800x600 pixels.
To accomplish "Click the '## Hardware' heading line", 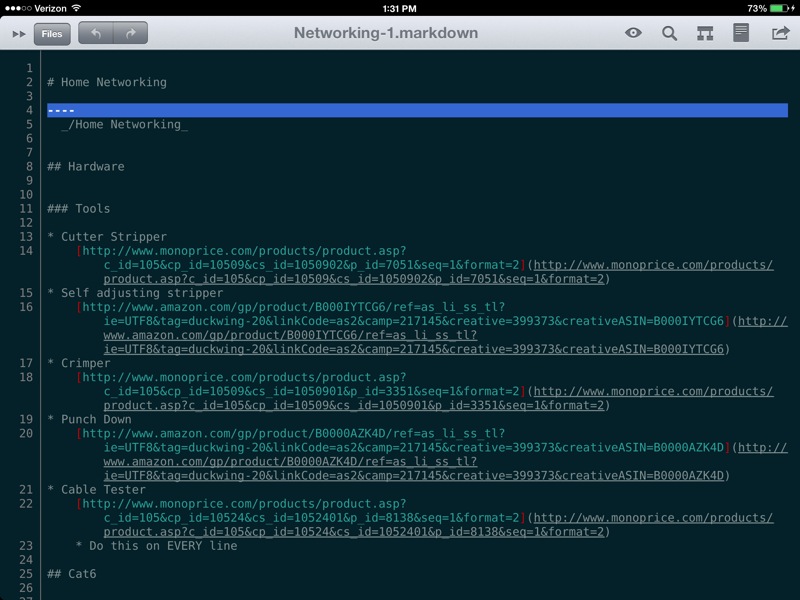I will click(86, 166).
